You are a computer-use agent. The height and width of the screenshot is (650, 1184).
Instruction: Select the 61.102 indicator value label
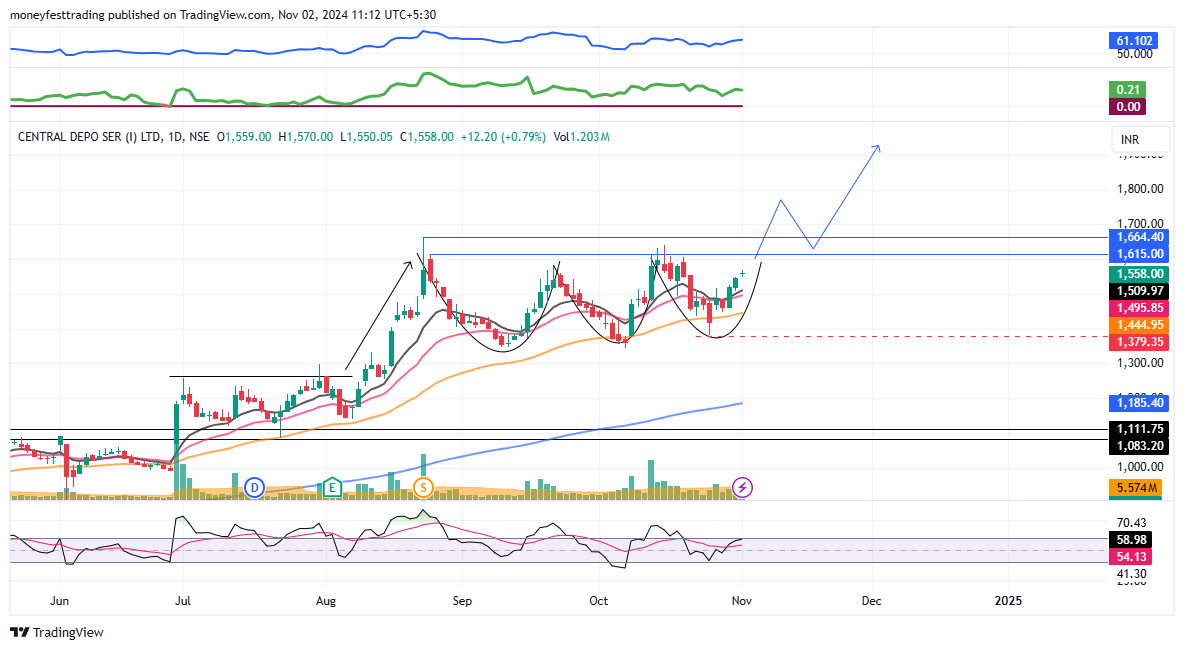point(1133,41)
